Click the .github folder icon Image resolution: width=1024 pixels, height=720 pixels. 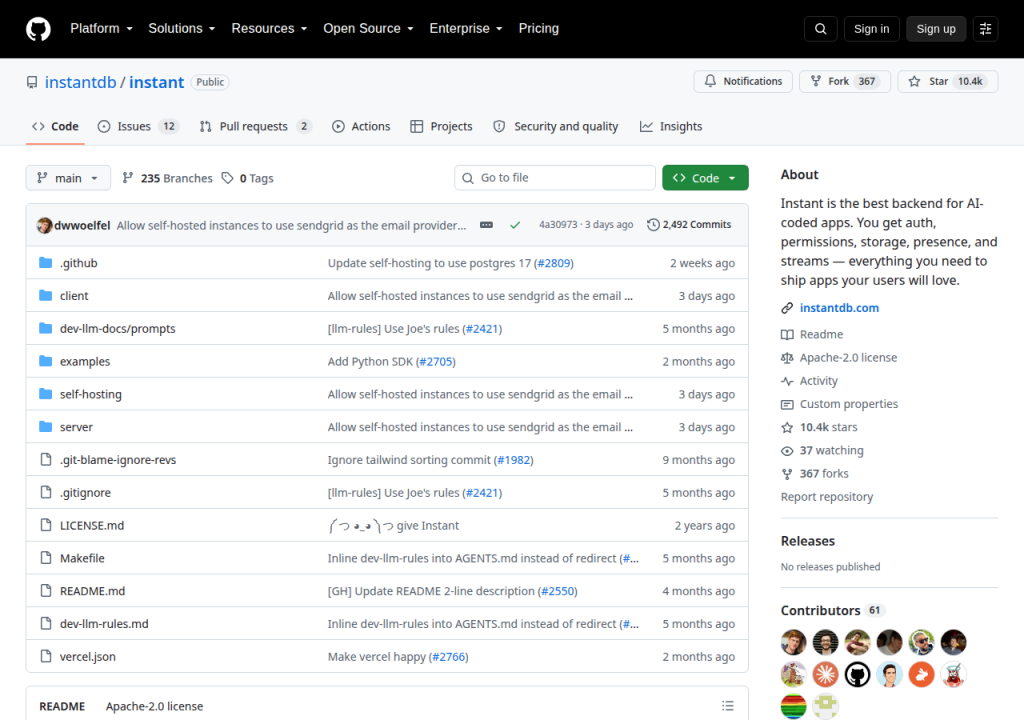pyautogui.click(x=46, y=263)
